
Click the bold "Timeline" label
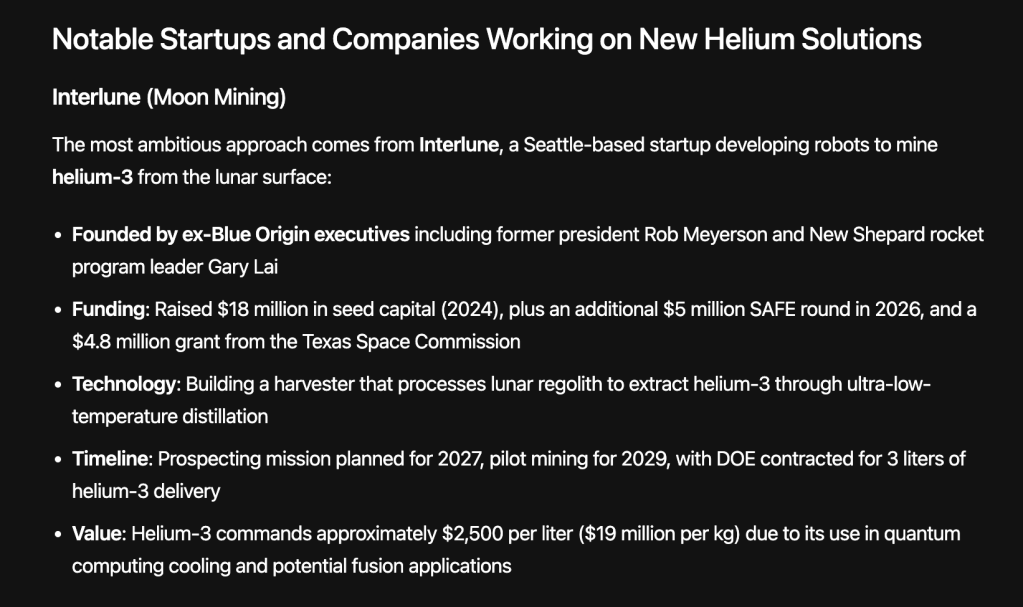(x=110, y=459)
